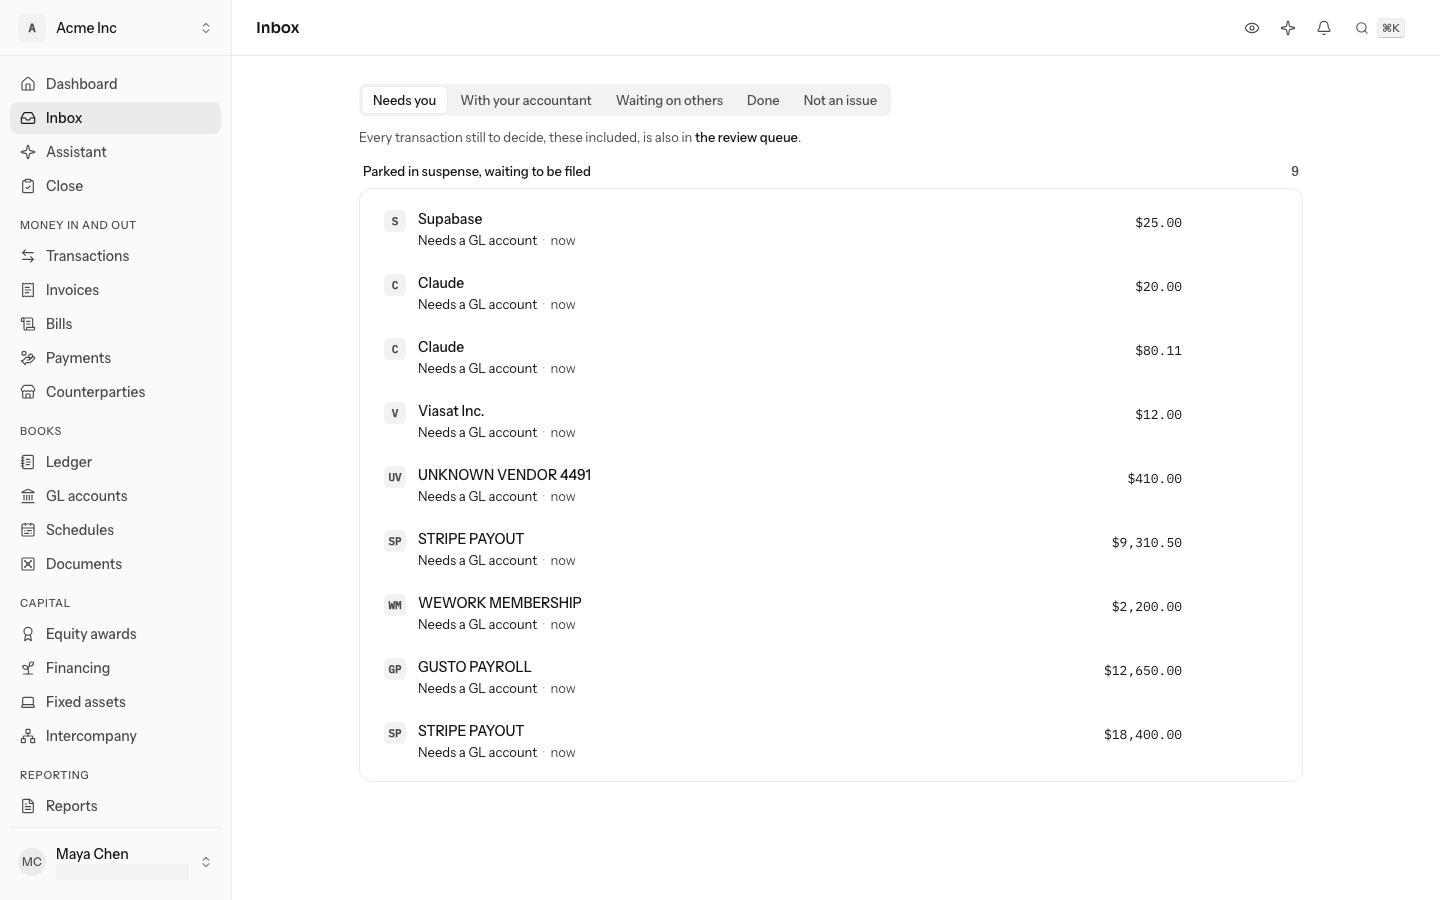1440x900 pixels.
Task: Switch to With your accountant tab
Action: click(526, 100)
